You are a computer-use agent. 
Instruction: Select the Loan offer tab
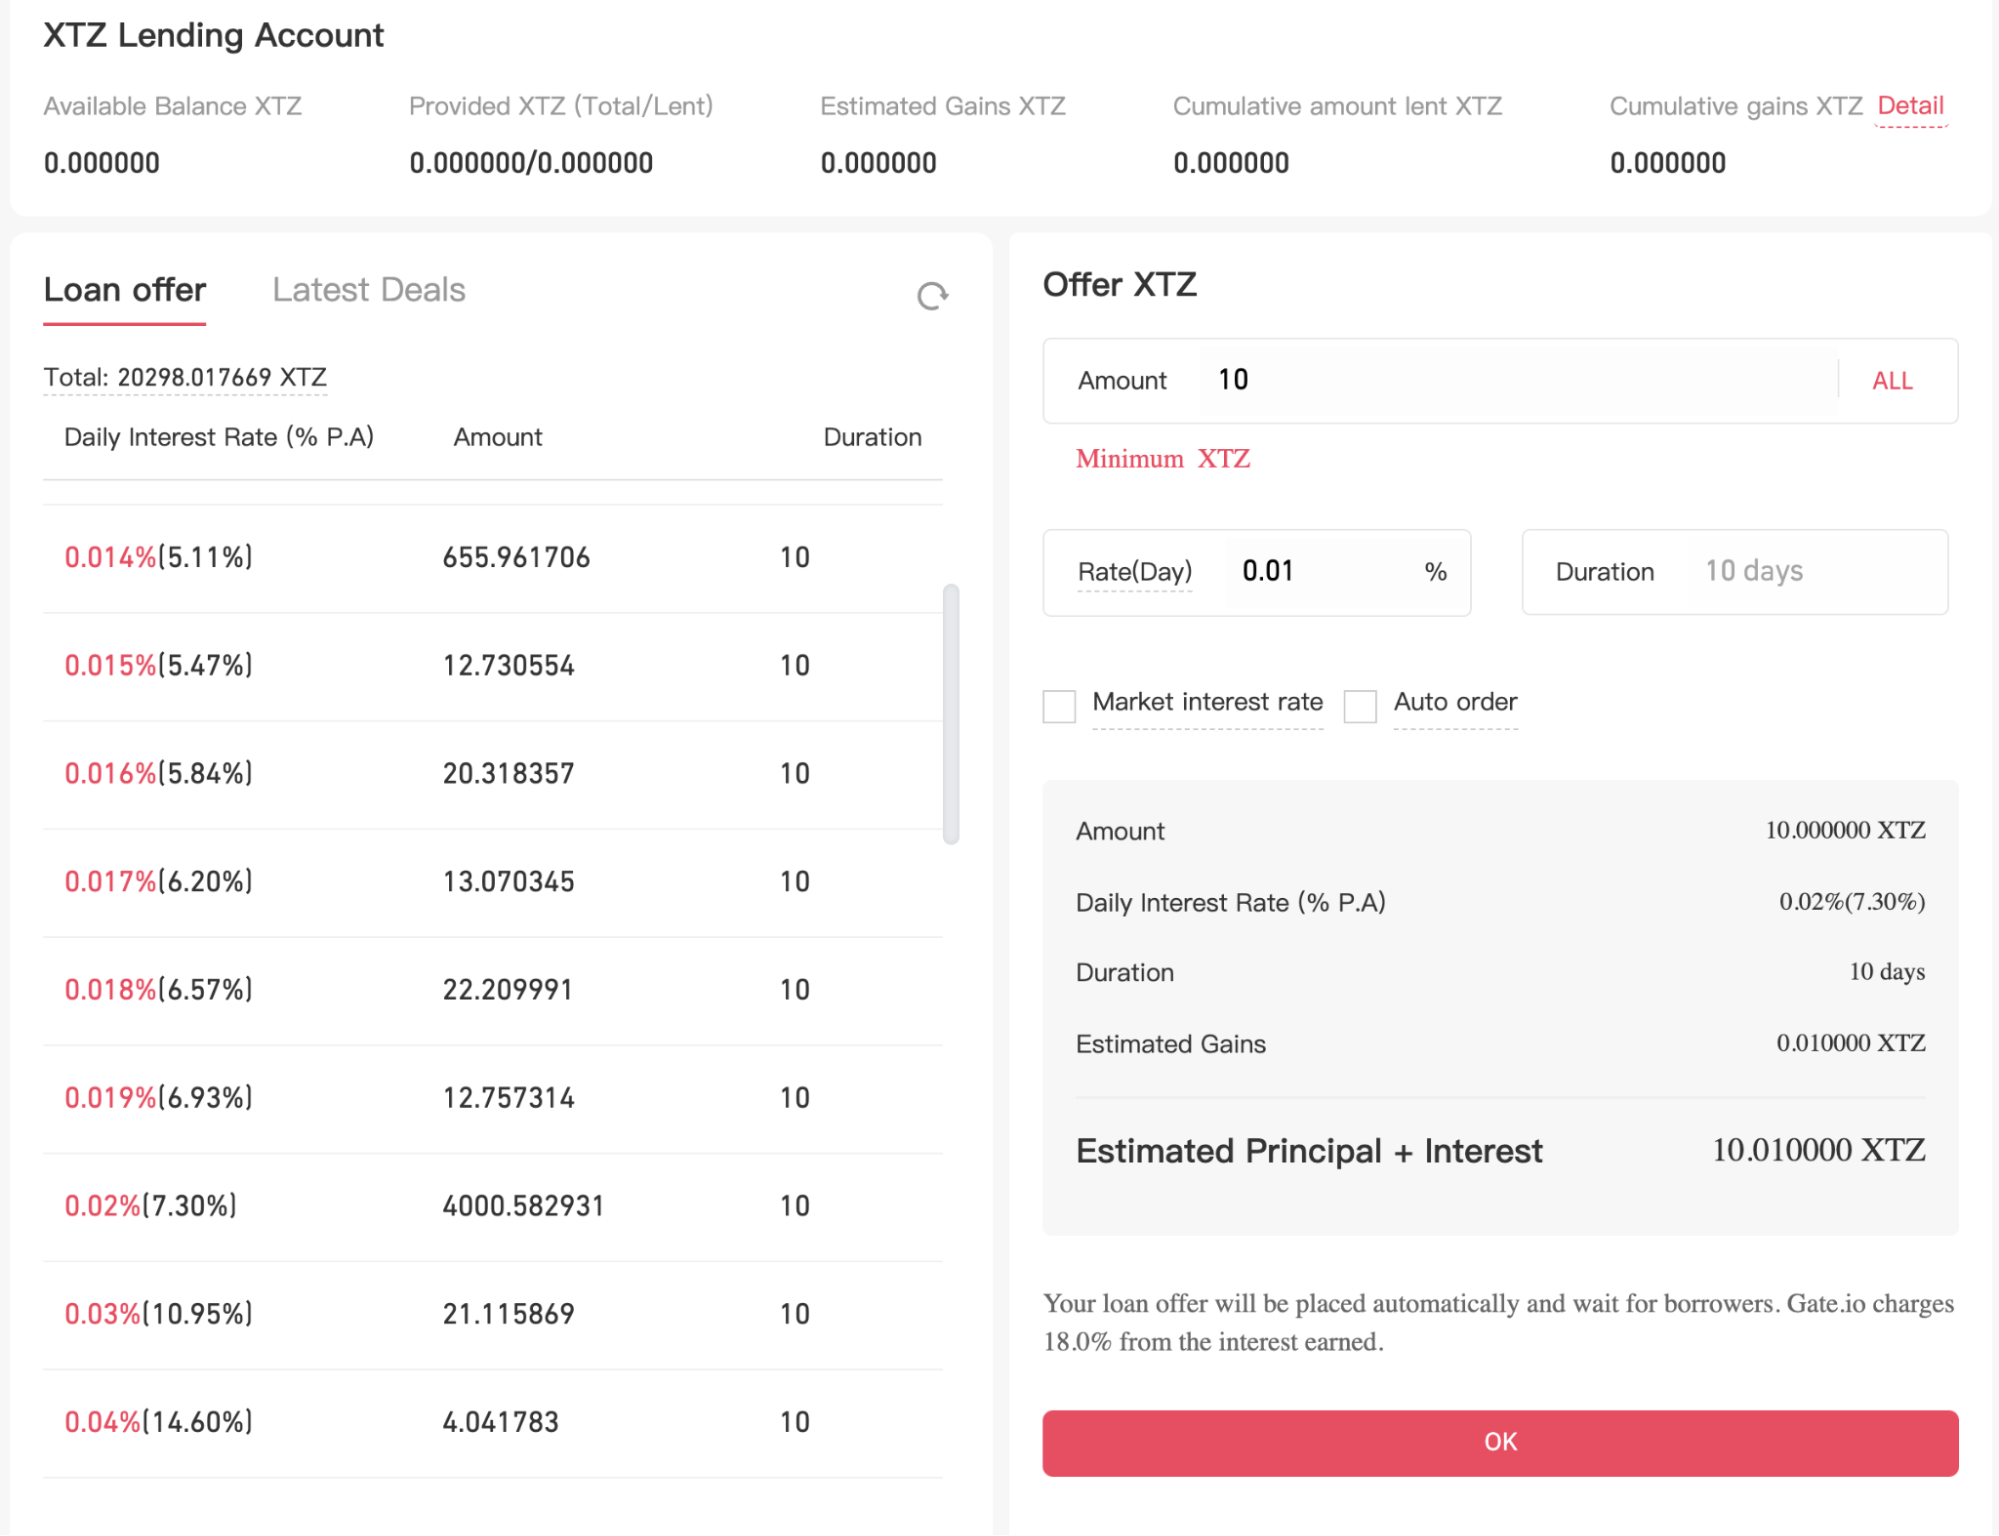125,290
